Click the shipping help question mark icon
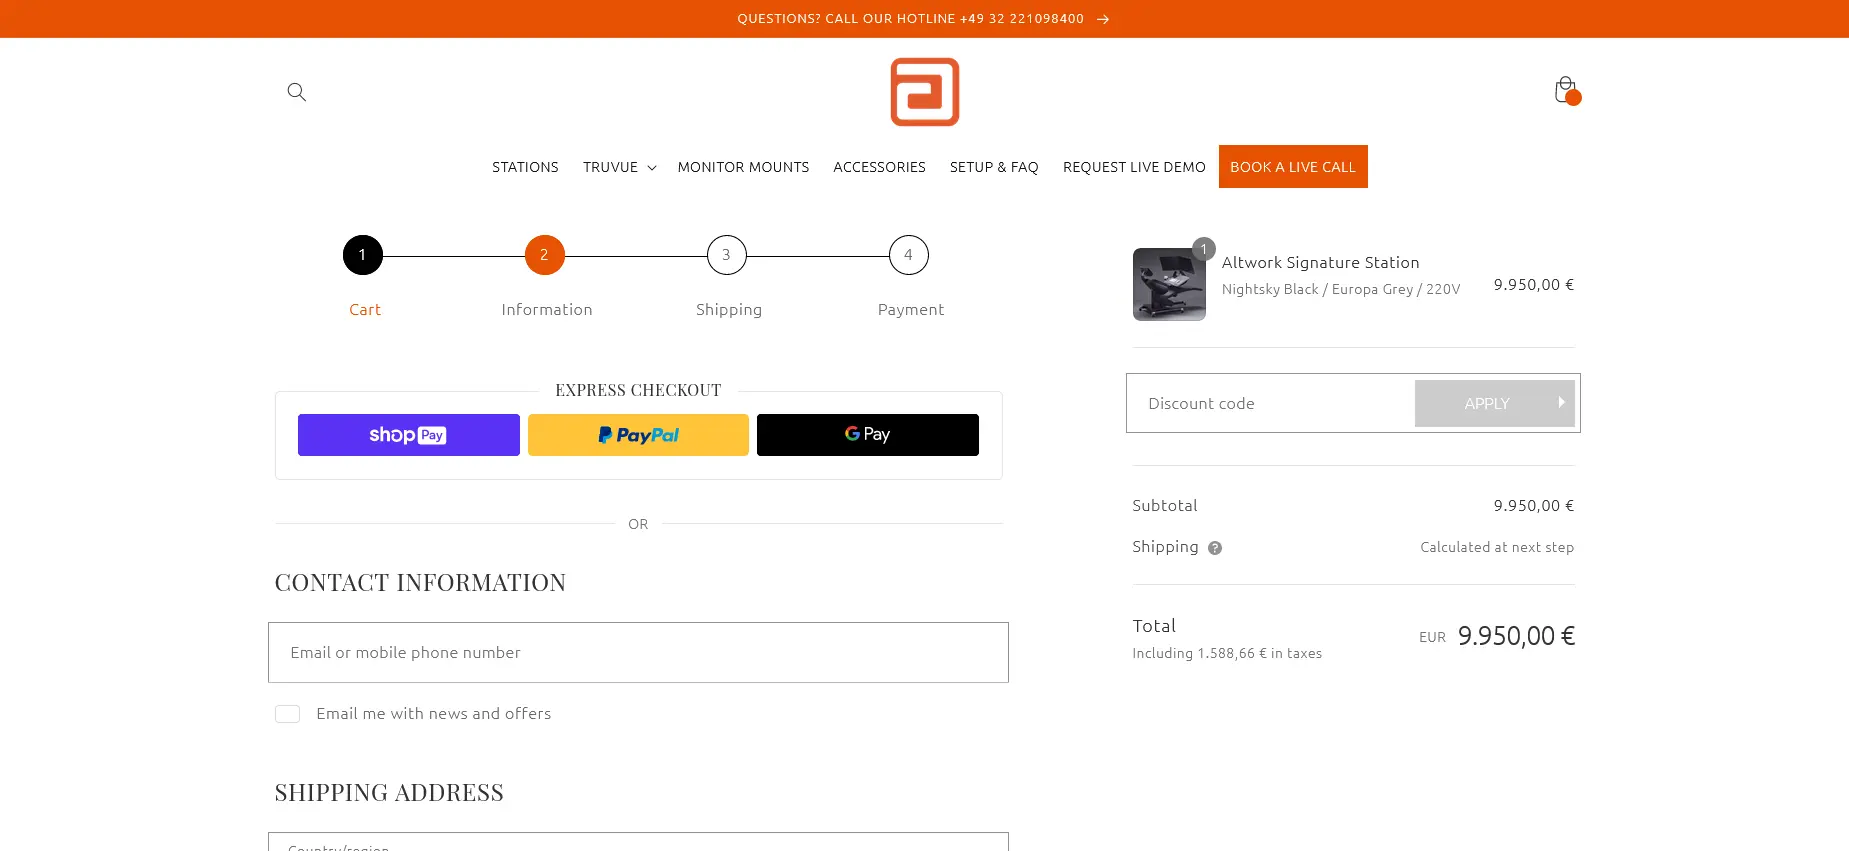 point(1215,548)
